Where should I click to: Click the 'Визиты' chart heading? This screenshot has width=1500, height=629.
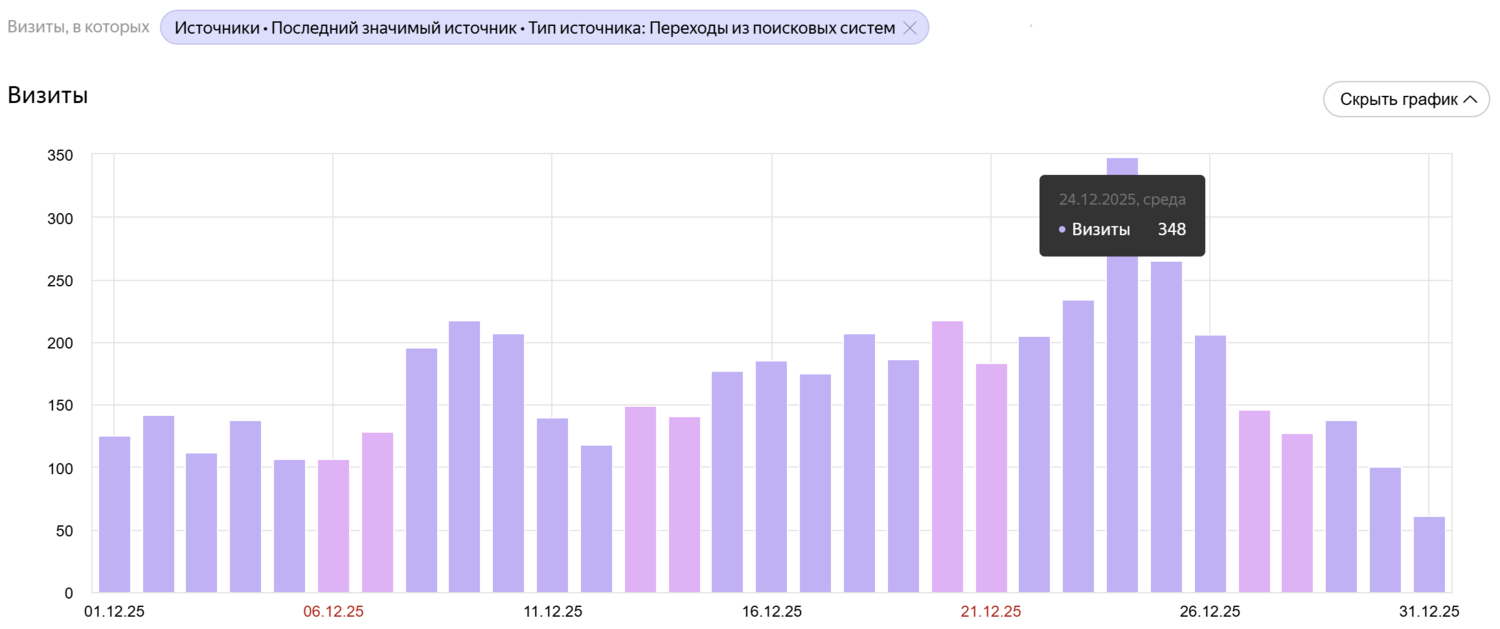[x=48, y=96]
